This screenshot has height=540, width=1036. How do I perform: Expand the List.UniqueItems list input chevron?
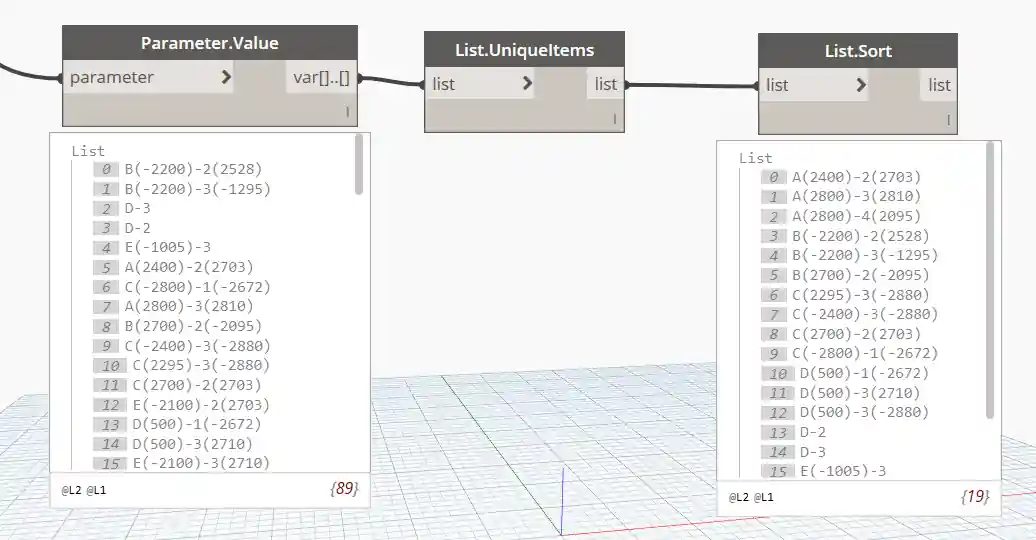point(527,84)
